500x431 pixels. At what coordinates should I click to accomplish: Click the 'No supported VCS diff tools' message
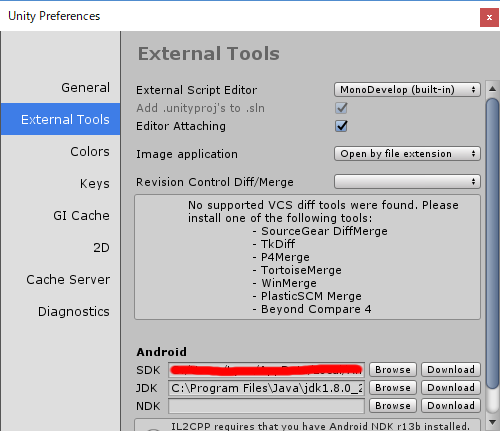(323, 211)
